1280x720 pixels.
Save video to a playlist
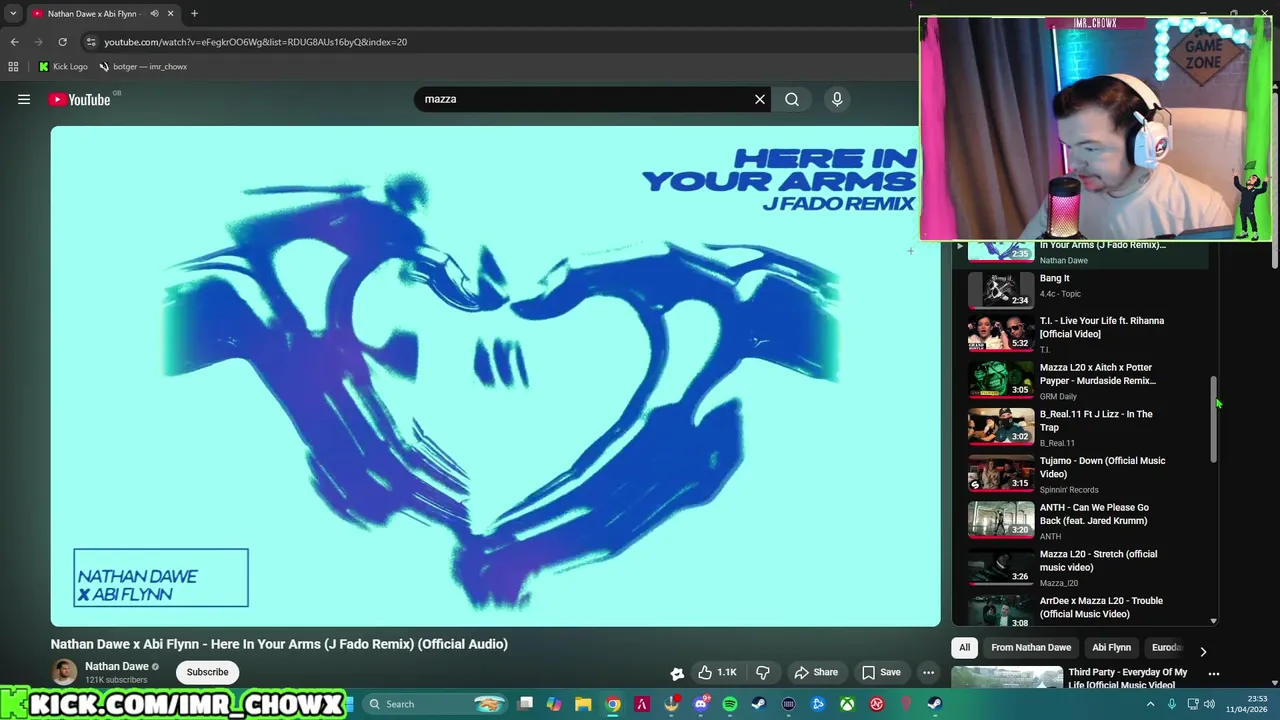point(881,672)
